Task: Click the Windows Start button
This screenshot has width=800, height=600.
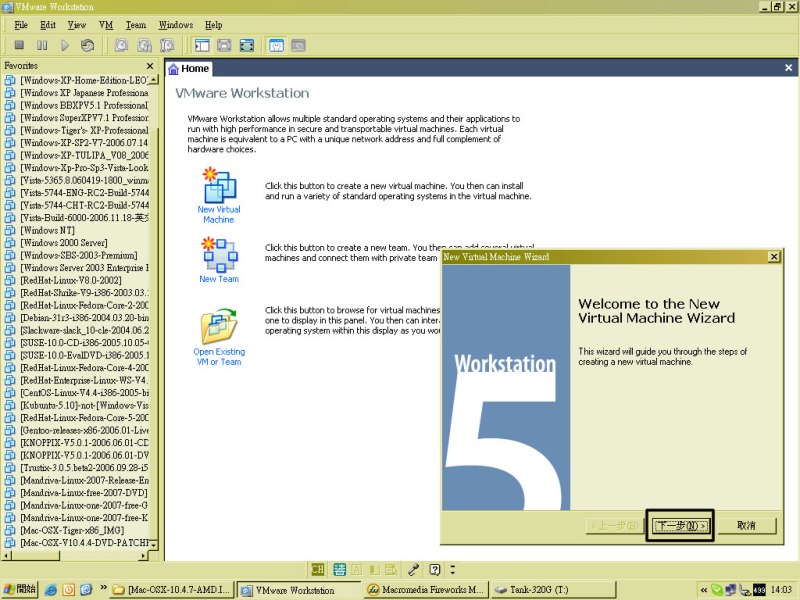Action: 19,590
